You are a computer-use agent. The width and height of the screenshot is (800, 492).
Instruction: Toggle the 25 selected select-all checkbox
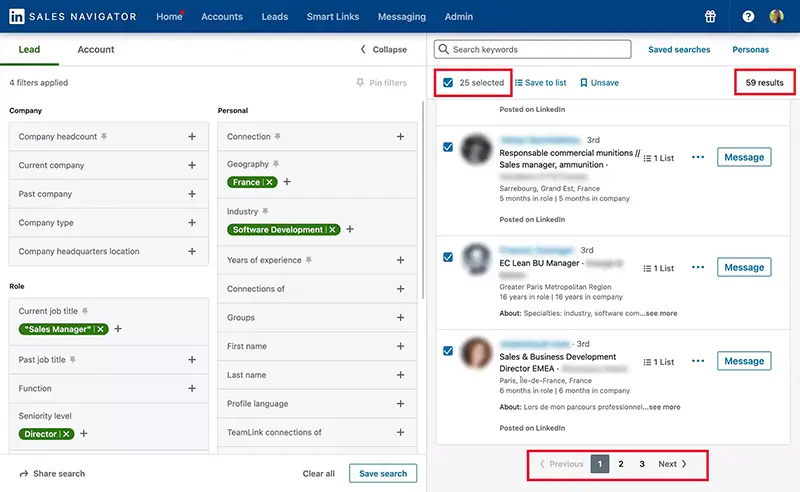(x=448, y=83)
